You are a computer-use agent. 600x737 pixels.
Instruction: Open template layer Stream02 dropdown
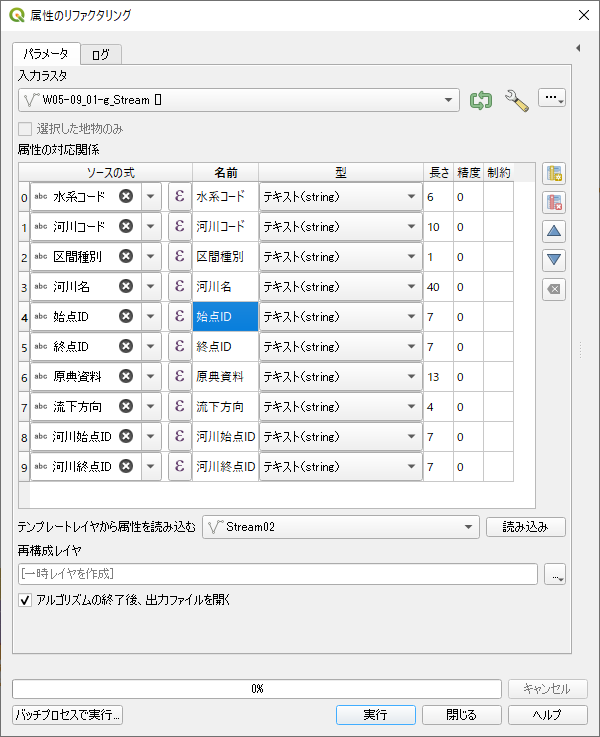pos(469,527)
